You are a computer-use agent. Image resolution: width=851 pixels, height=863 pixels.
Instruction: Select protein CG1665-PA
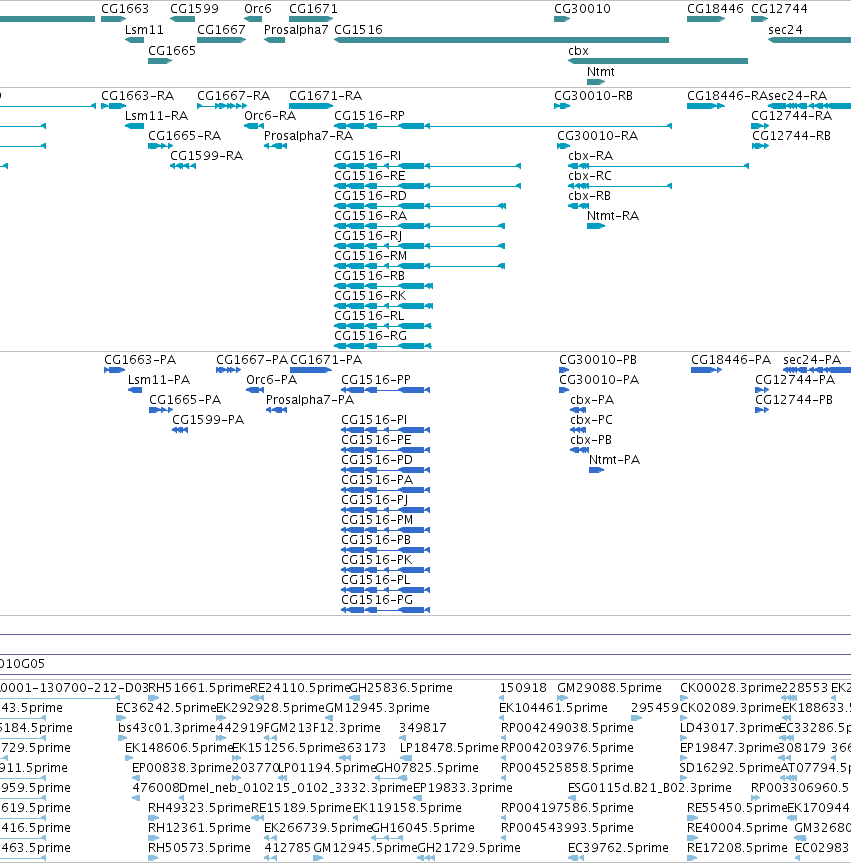point(185,400)
